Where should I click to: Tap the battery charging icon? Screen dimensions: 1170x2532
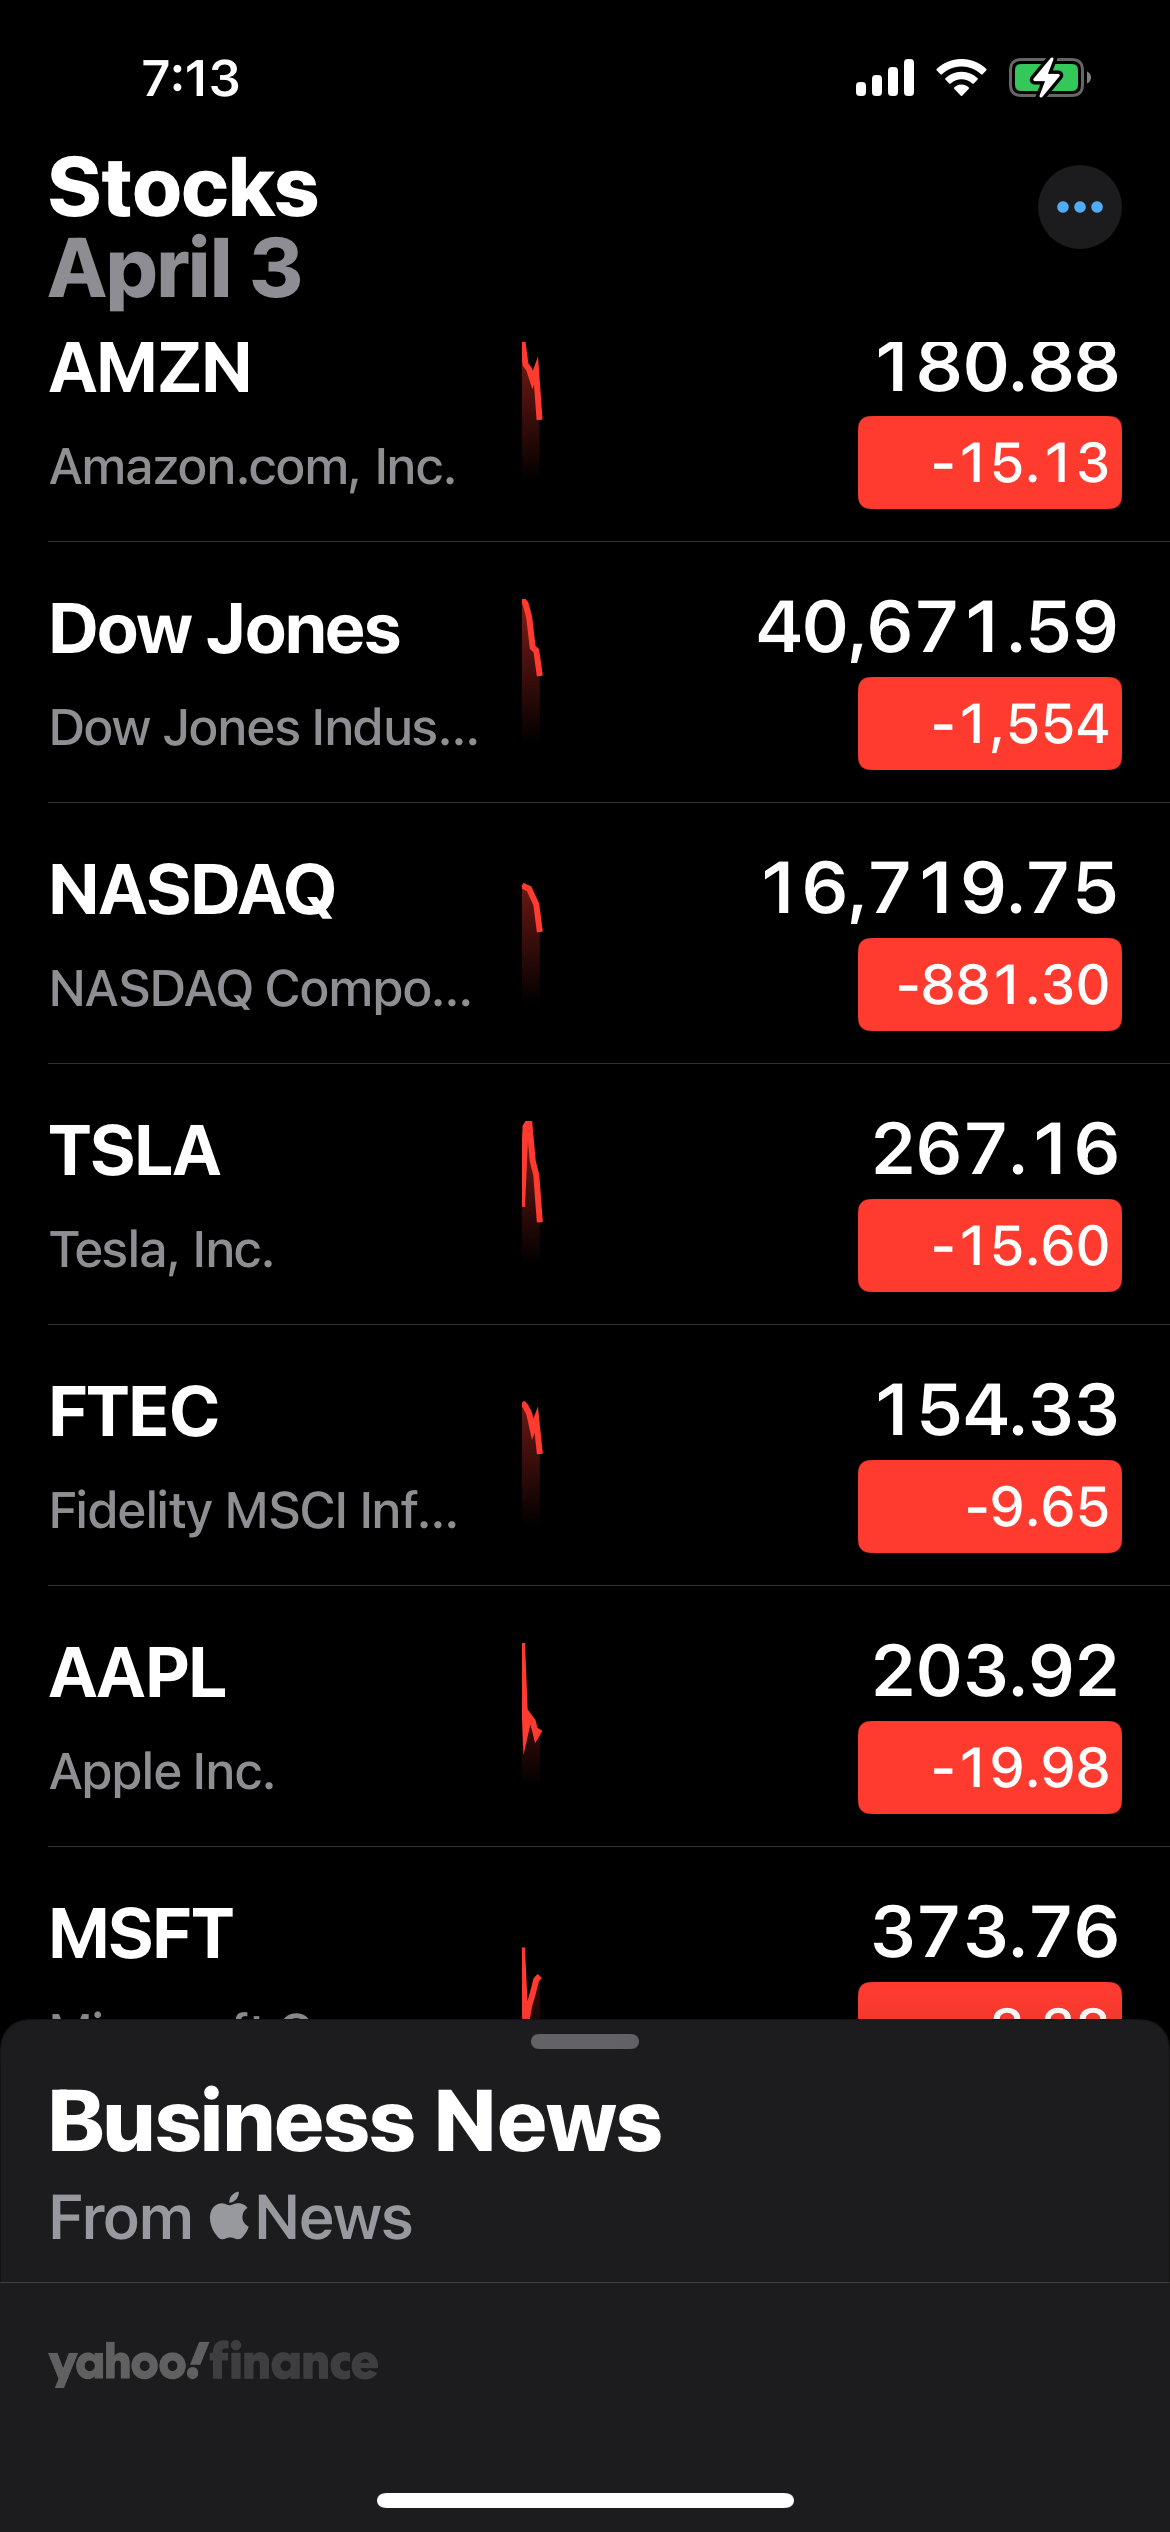[1049, 78]
